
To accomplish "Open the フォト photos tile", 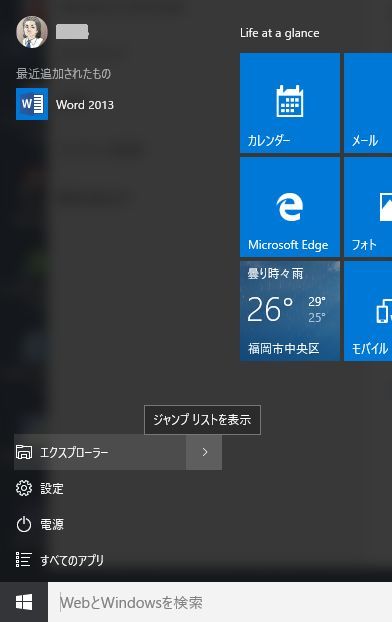I will point(368,207).
